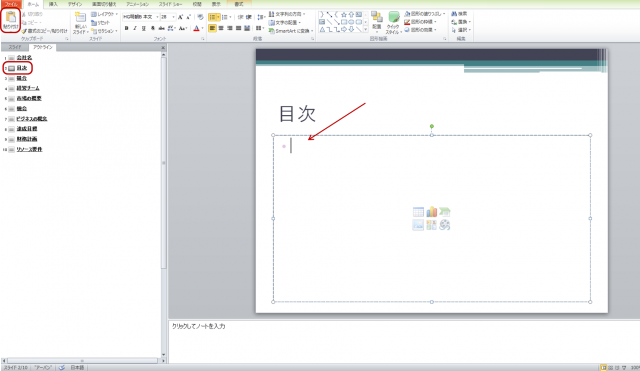The width and height of the screenshot is (640, 371).
Task: Click the New Slide (新しいスライド) icon
Action: [80, 18]
